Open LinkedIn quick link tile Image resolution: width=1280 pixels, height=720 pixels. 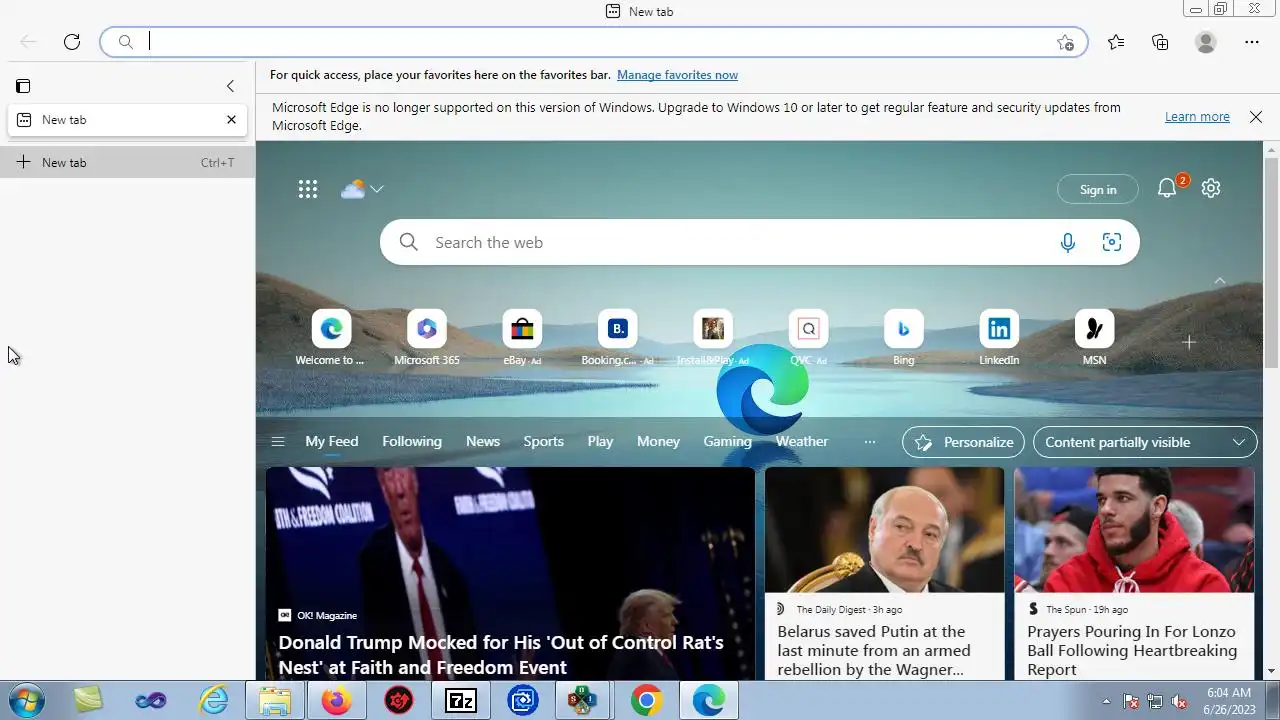[999, 339]
